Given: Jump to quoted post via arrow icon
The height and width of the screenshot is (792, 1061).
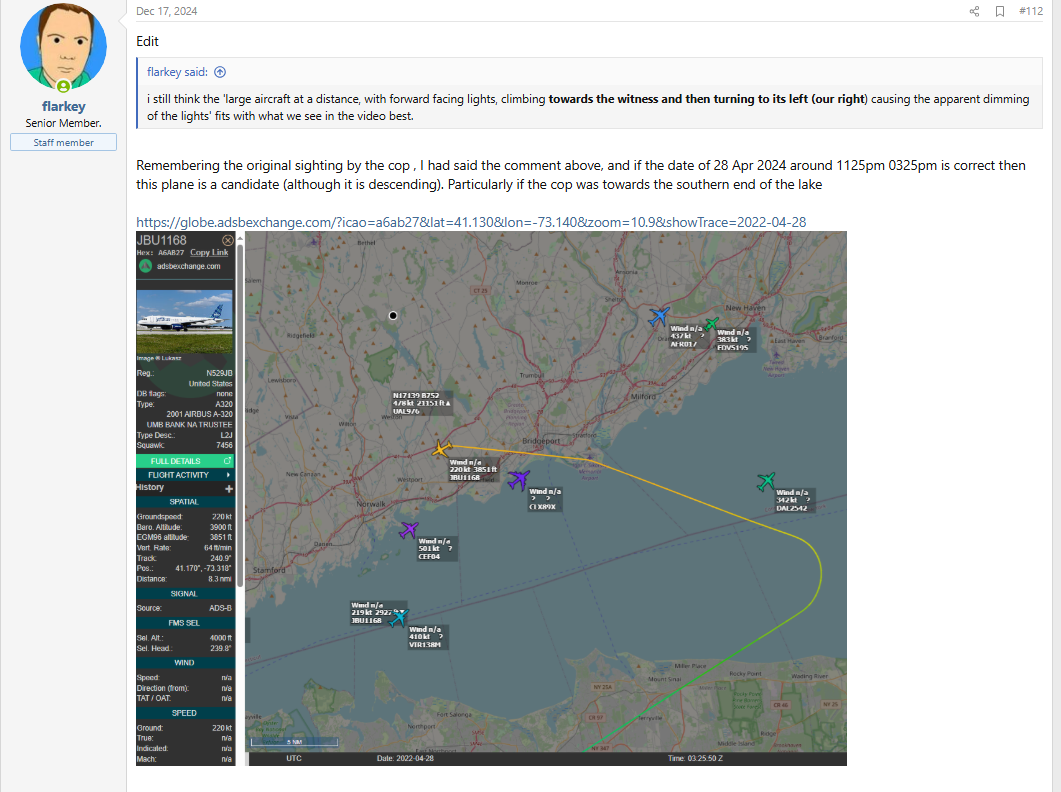Looking at the screenshot, I should (x=220, y=72).
